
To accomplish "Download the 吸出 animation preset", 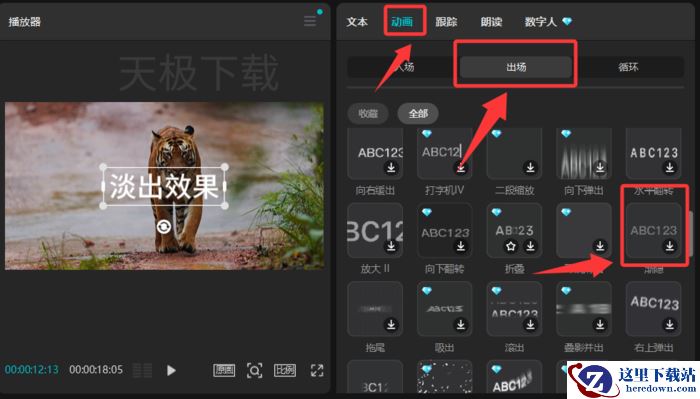I will (460, 324).
